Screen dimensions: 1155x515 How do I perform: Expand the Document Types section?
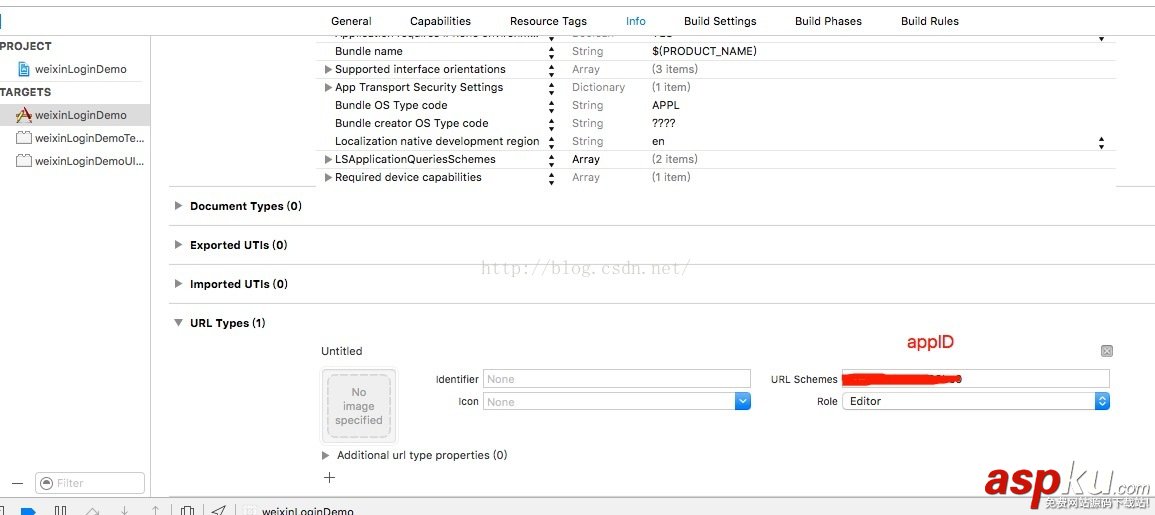pos(178,206)
